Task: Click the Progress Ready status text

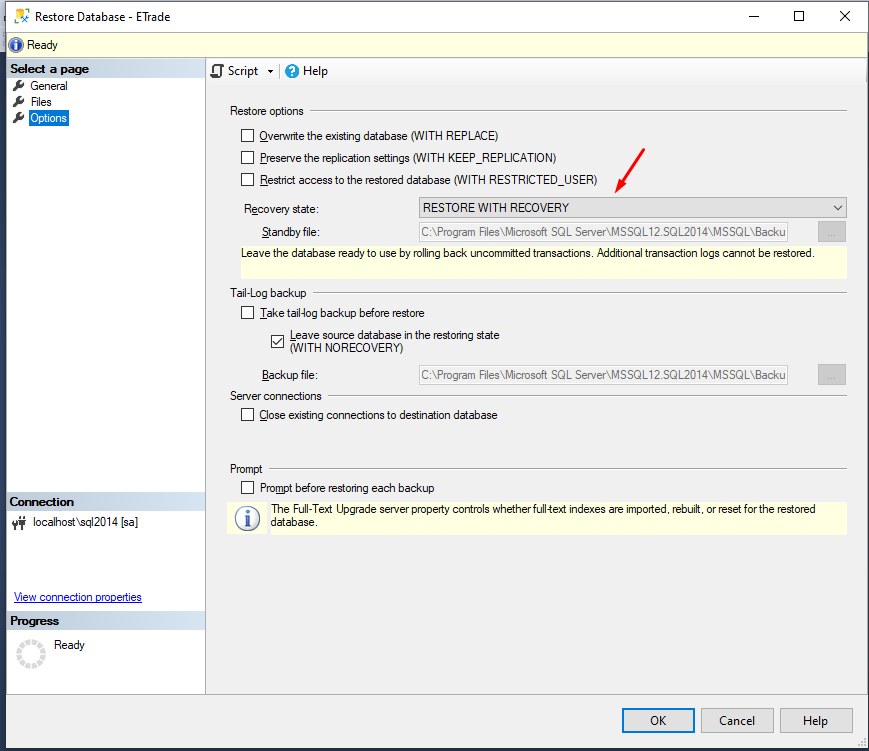Action: [x=69, y=645]
